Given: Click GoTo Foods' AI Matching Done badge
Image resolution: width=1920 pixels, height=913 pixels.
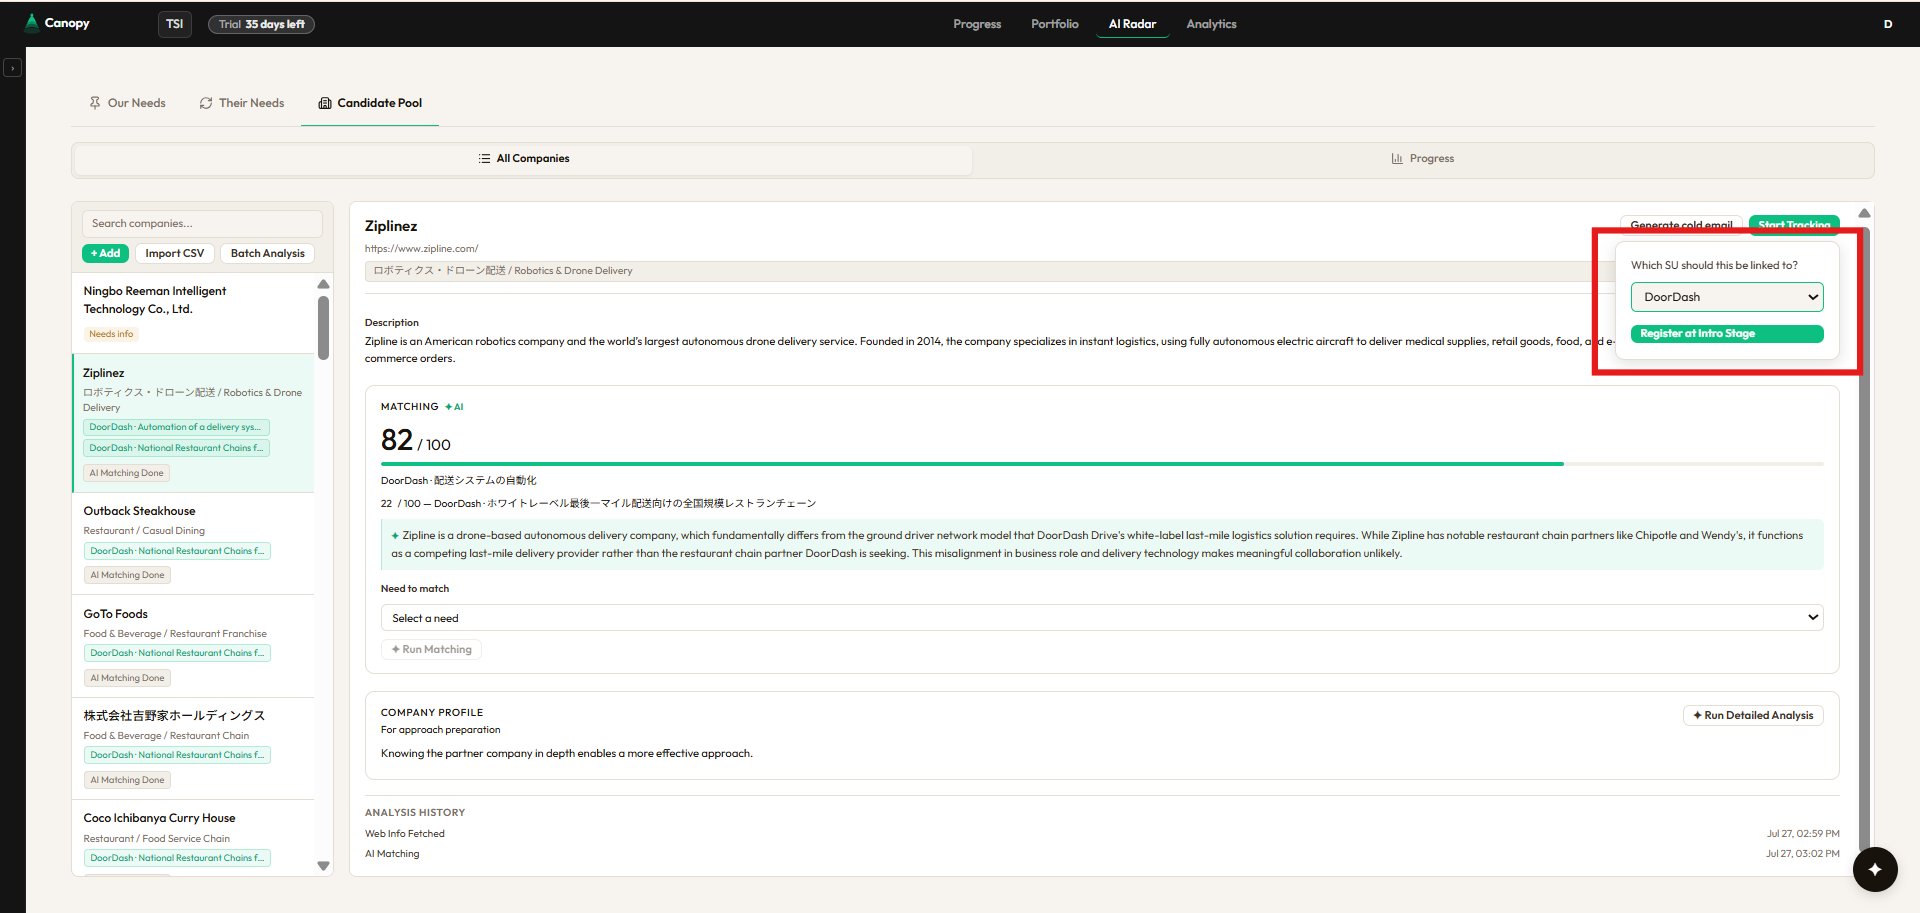Looking at the screenshot, I should 127,678.
